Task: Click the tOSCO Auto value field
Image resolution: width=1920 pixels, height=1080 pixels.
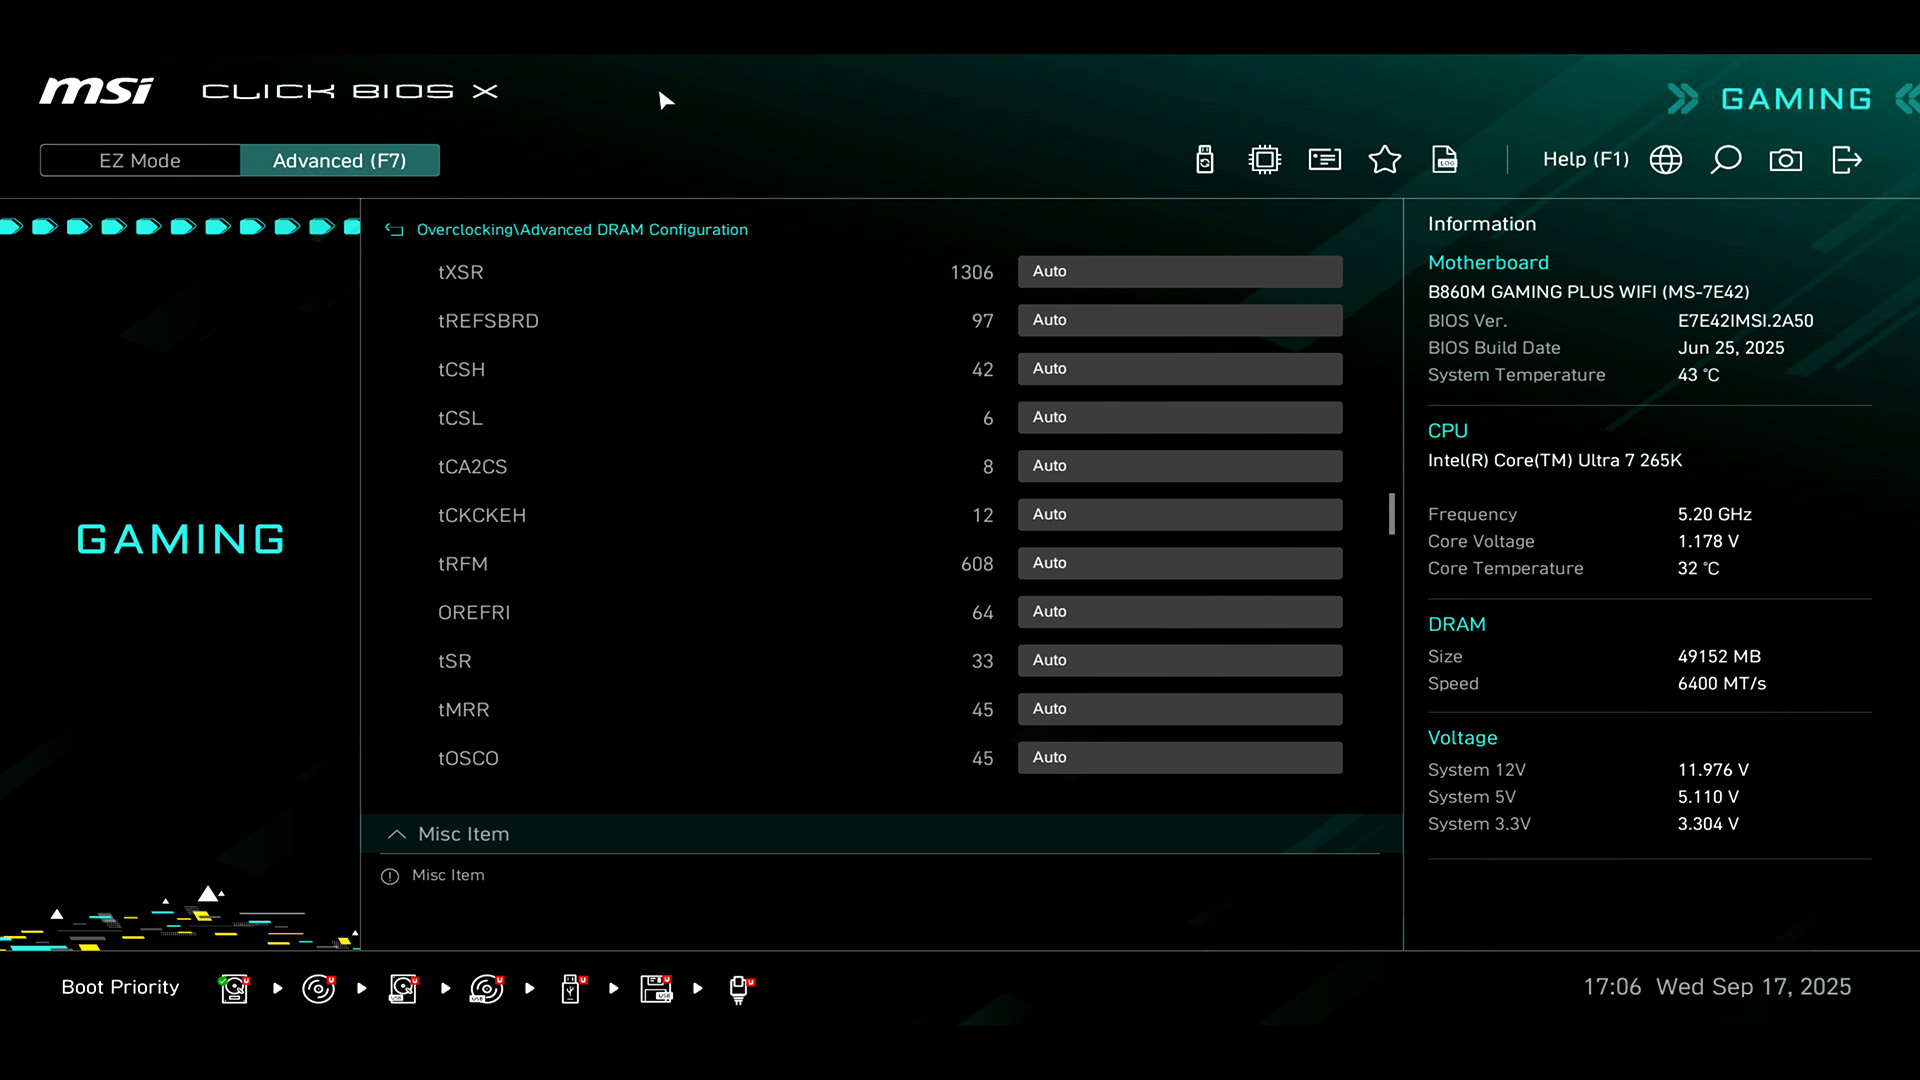Action: pyautogui.click(x=1179, y=757)
